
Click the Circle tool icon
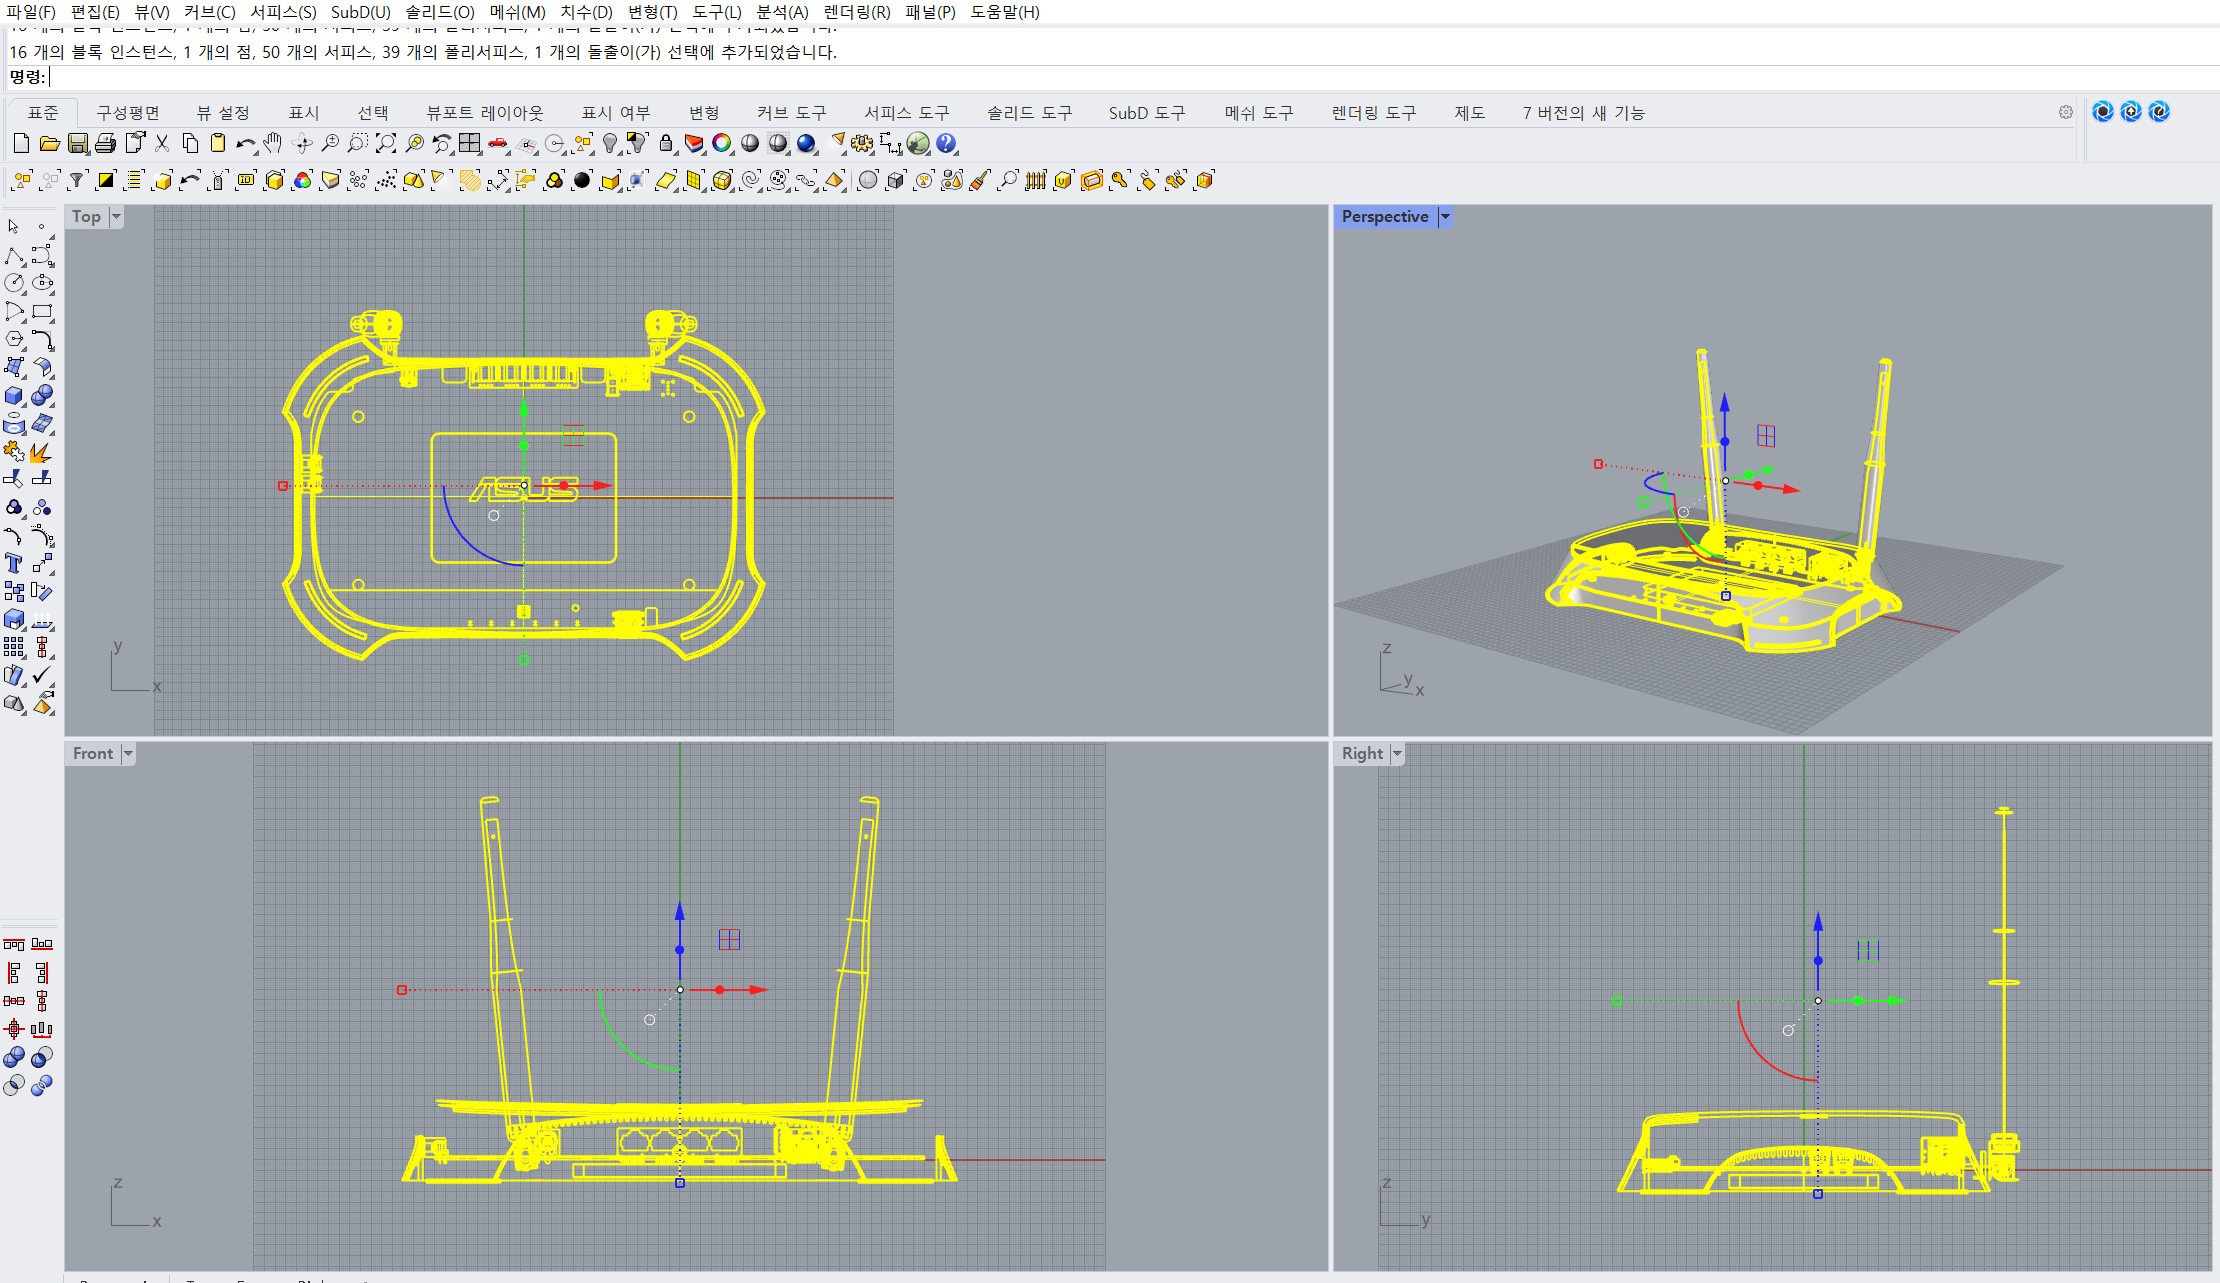(14, 284)
